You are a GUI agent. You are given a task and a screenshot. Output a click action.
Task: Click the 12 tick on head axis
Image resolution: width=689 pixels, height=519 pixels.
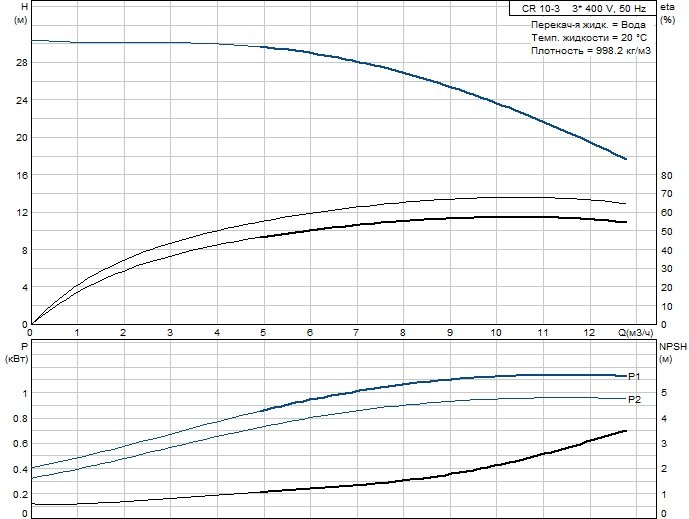point(22,213)
